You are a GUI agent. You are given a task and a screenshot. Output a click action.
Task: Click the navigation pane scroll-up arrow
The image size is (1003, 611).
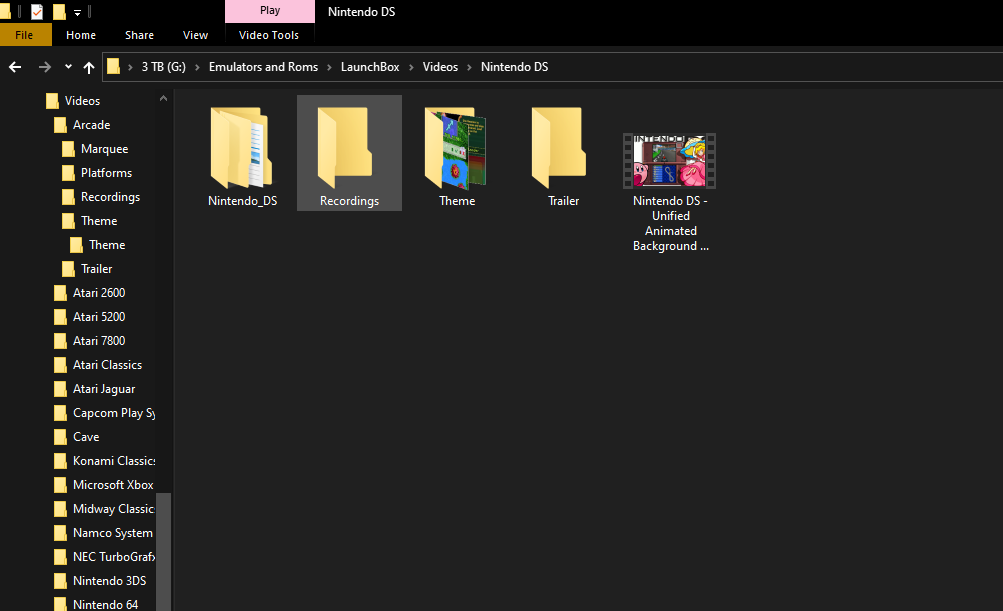[x=163, y=99]
